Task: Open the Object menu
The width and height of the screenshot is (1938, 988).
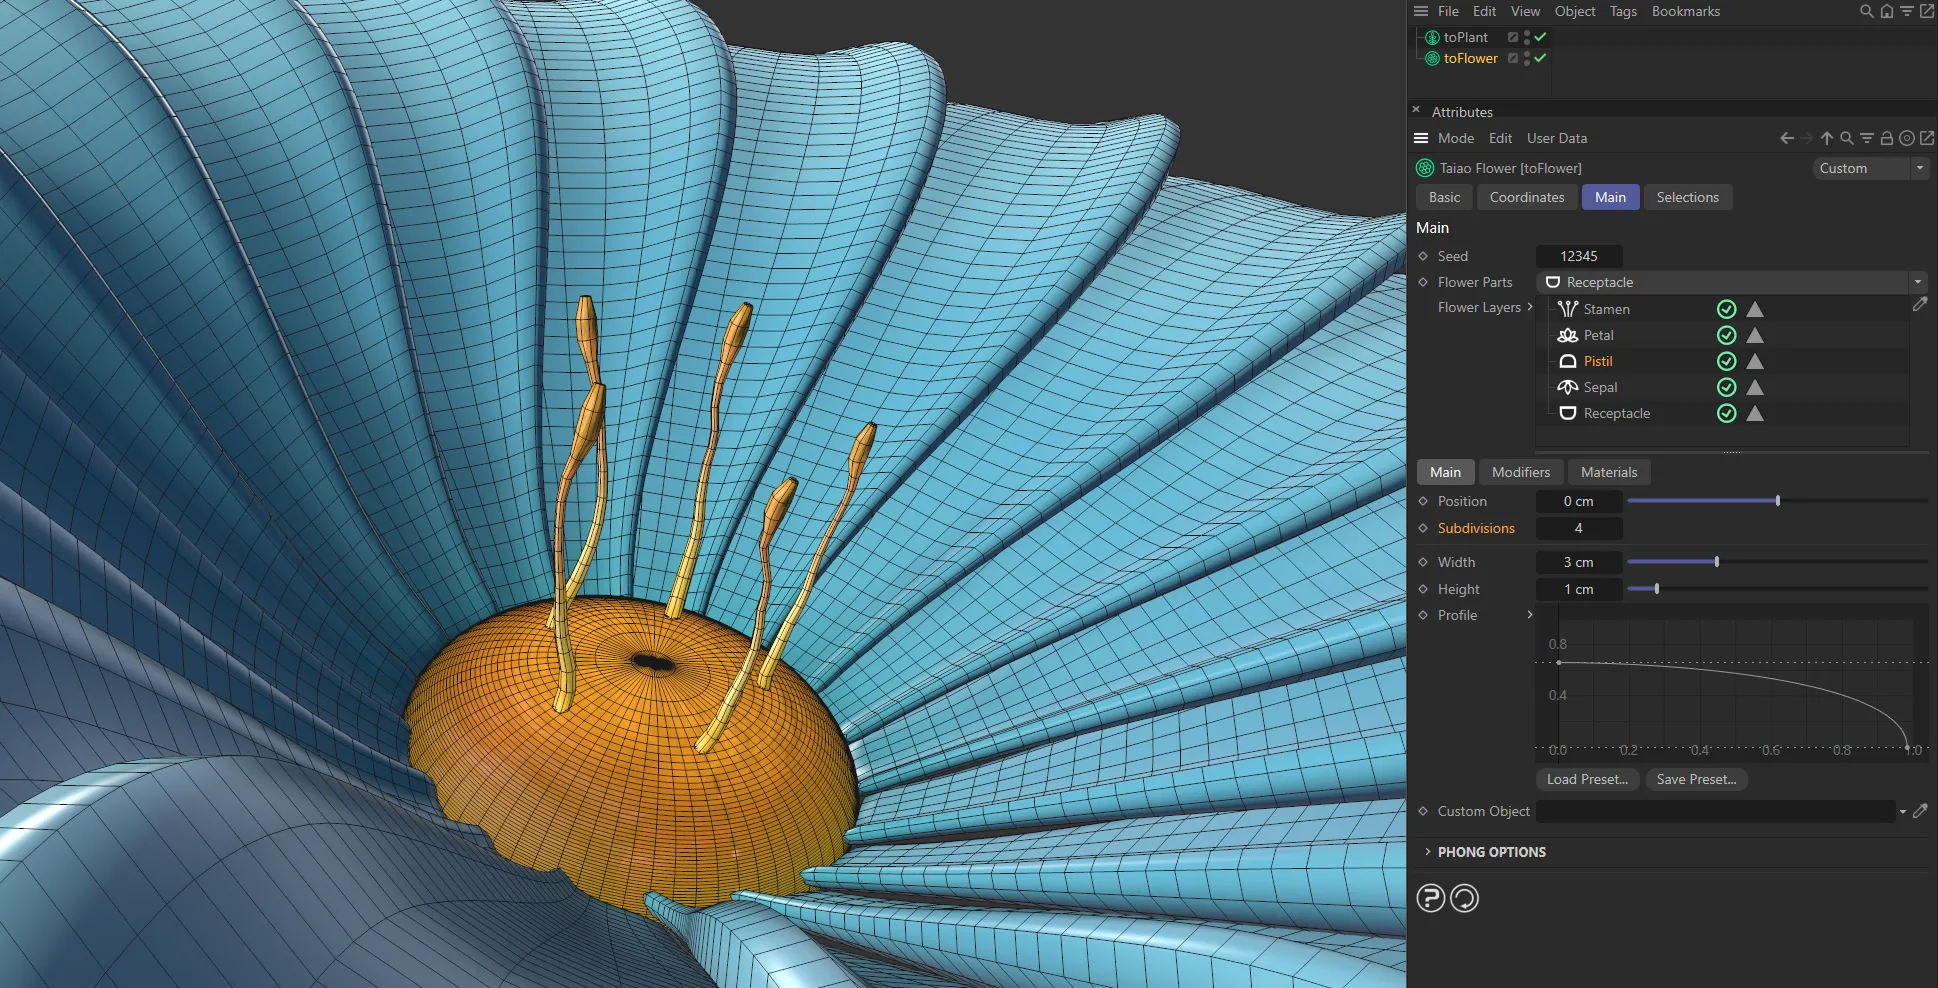Action: click(1573, 11)
